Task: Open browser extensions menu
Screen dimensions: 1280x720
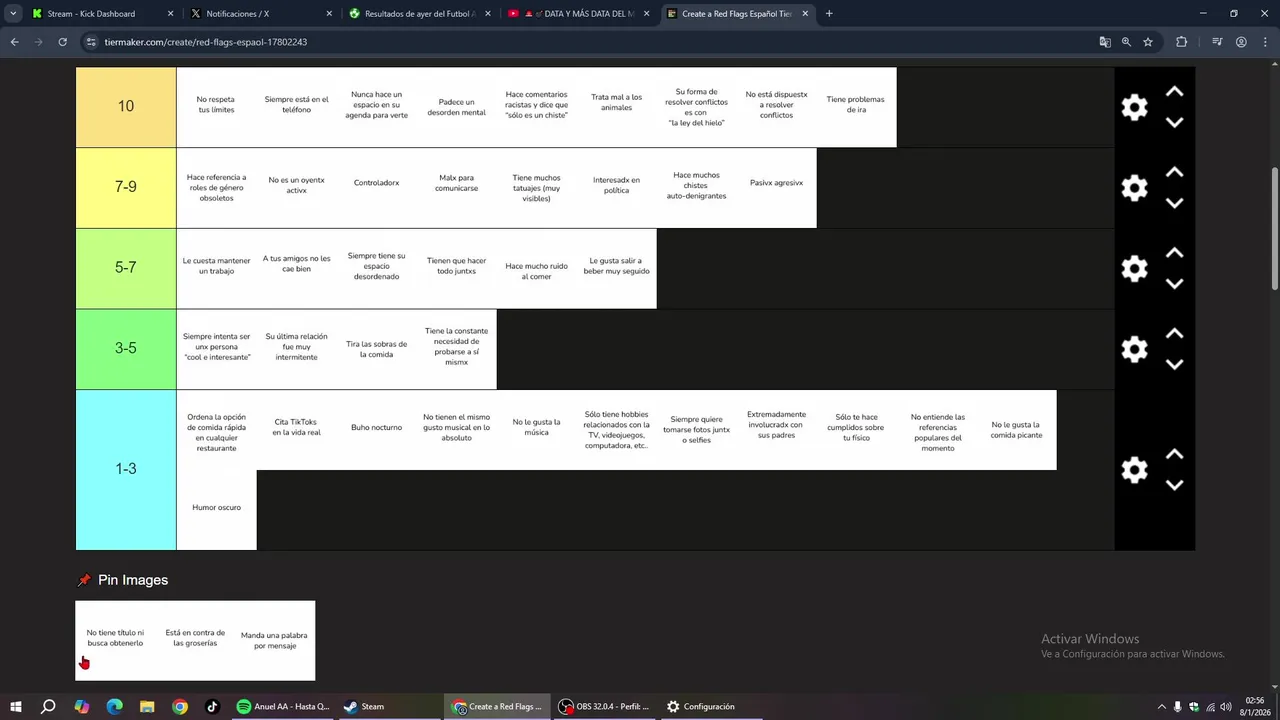Action: point(1181,42)
